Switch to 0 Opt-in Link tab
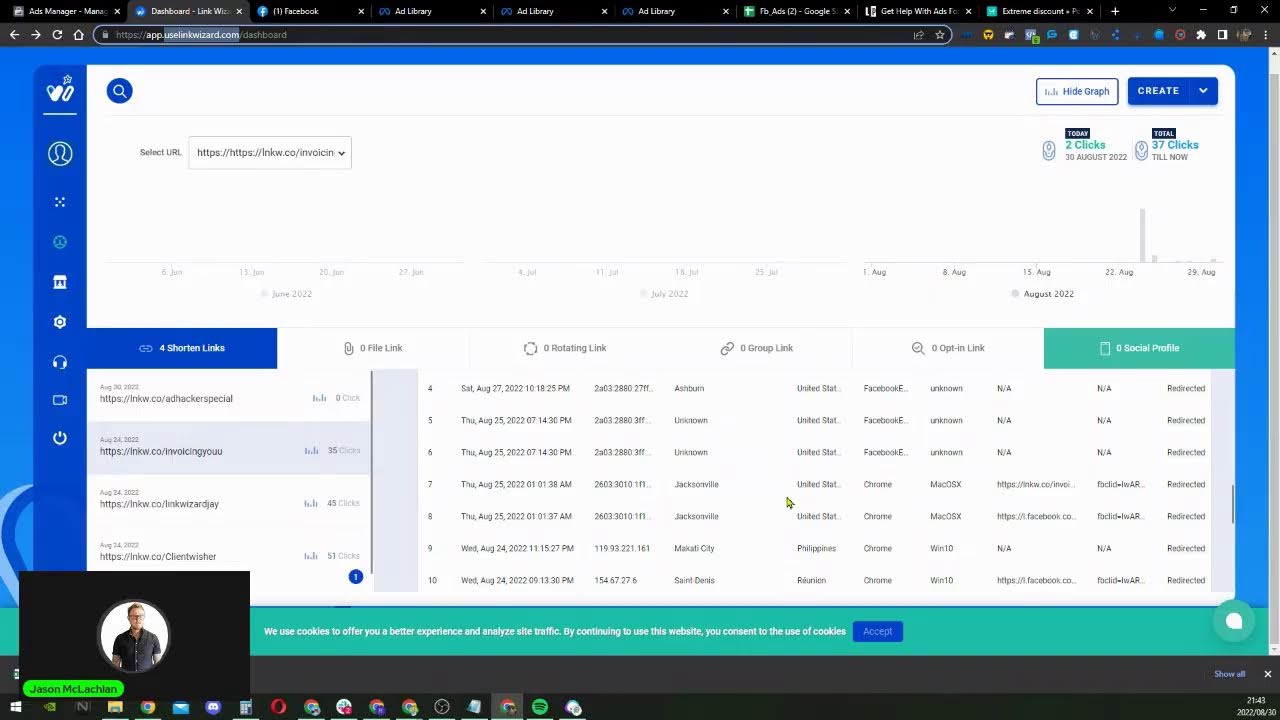The height and width of the screenshot is (720, 1280). click(x=948, y=348)
